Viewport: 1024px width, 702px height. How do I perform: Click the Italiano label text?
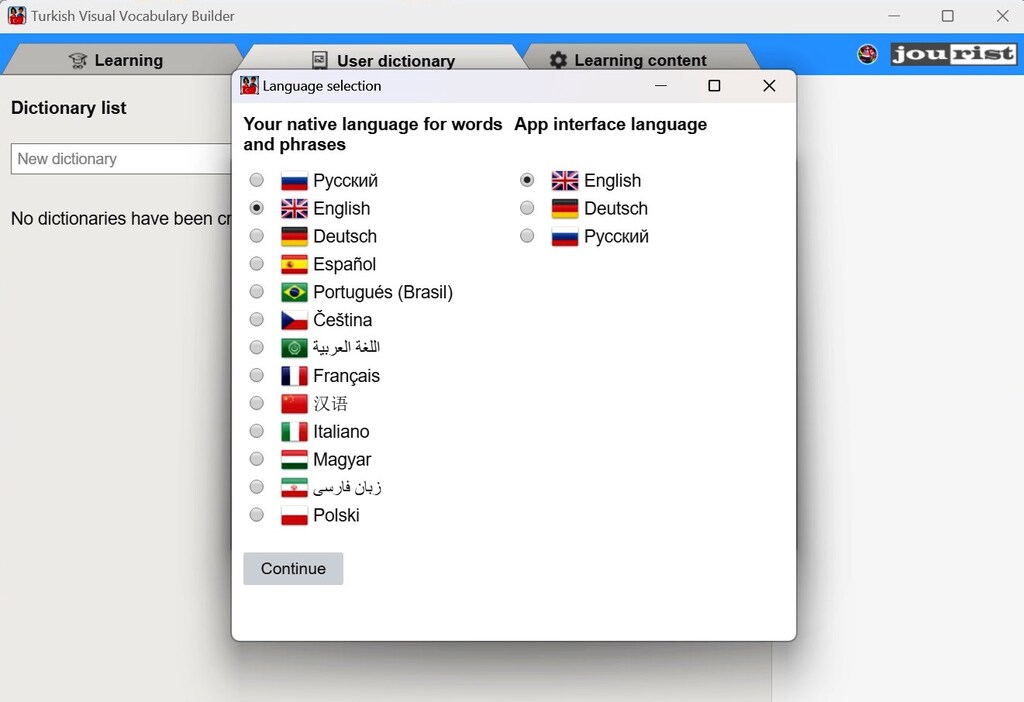tap(341, 432)
